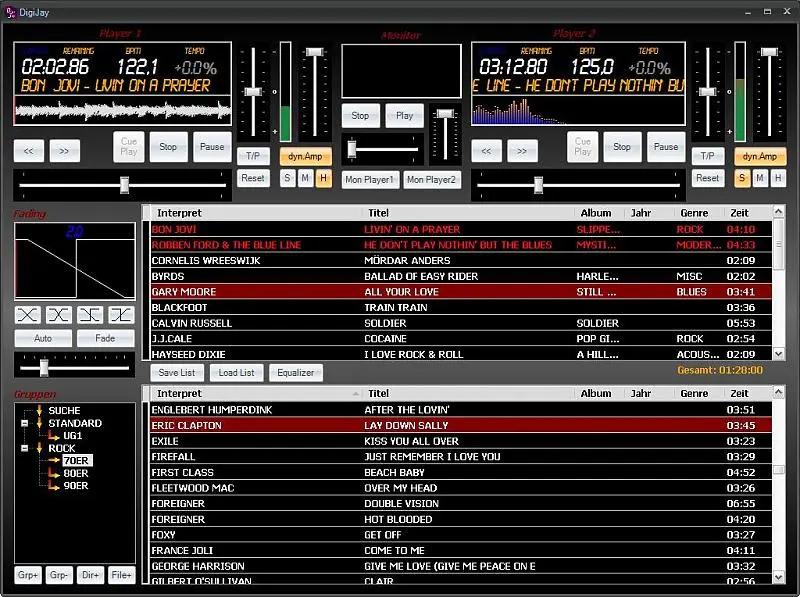Screen dimensions: 800x597
Task: Collapse the STANDARD group in tree
Action: coord(24,423)
